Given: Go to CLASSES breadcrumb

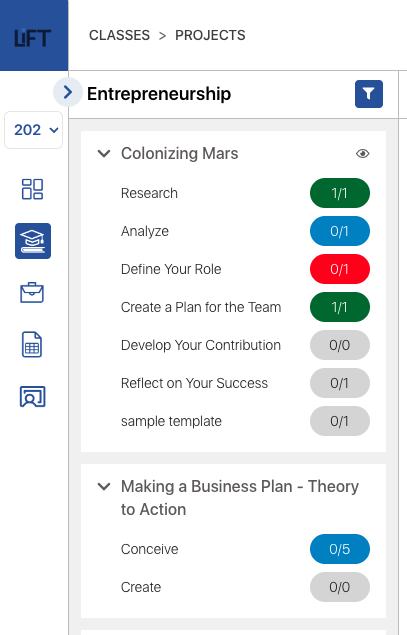Looking at the screenshot, I should click(x=119, y=35).
